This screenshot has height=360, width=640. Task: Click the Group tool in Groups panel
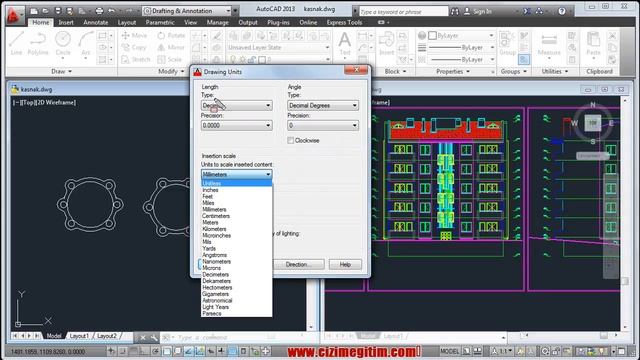pyautogui.click(x=507, y=44)
